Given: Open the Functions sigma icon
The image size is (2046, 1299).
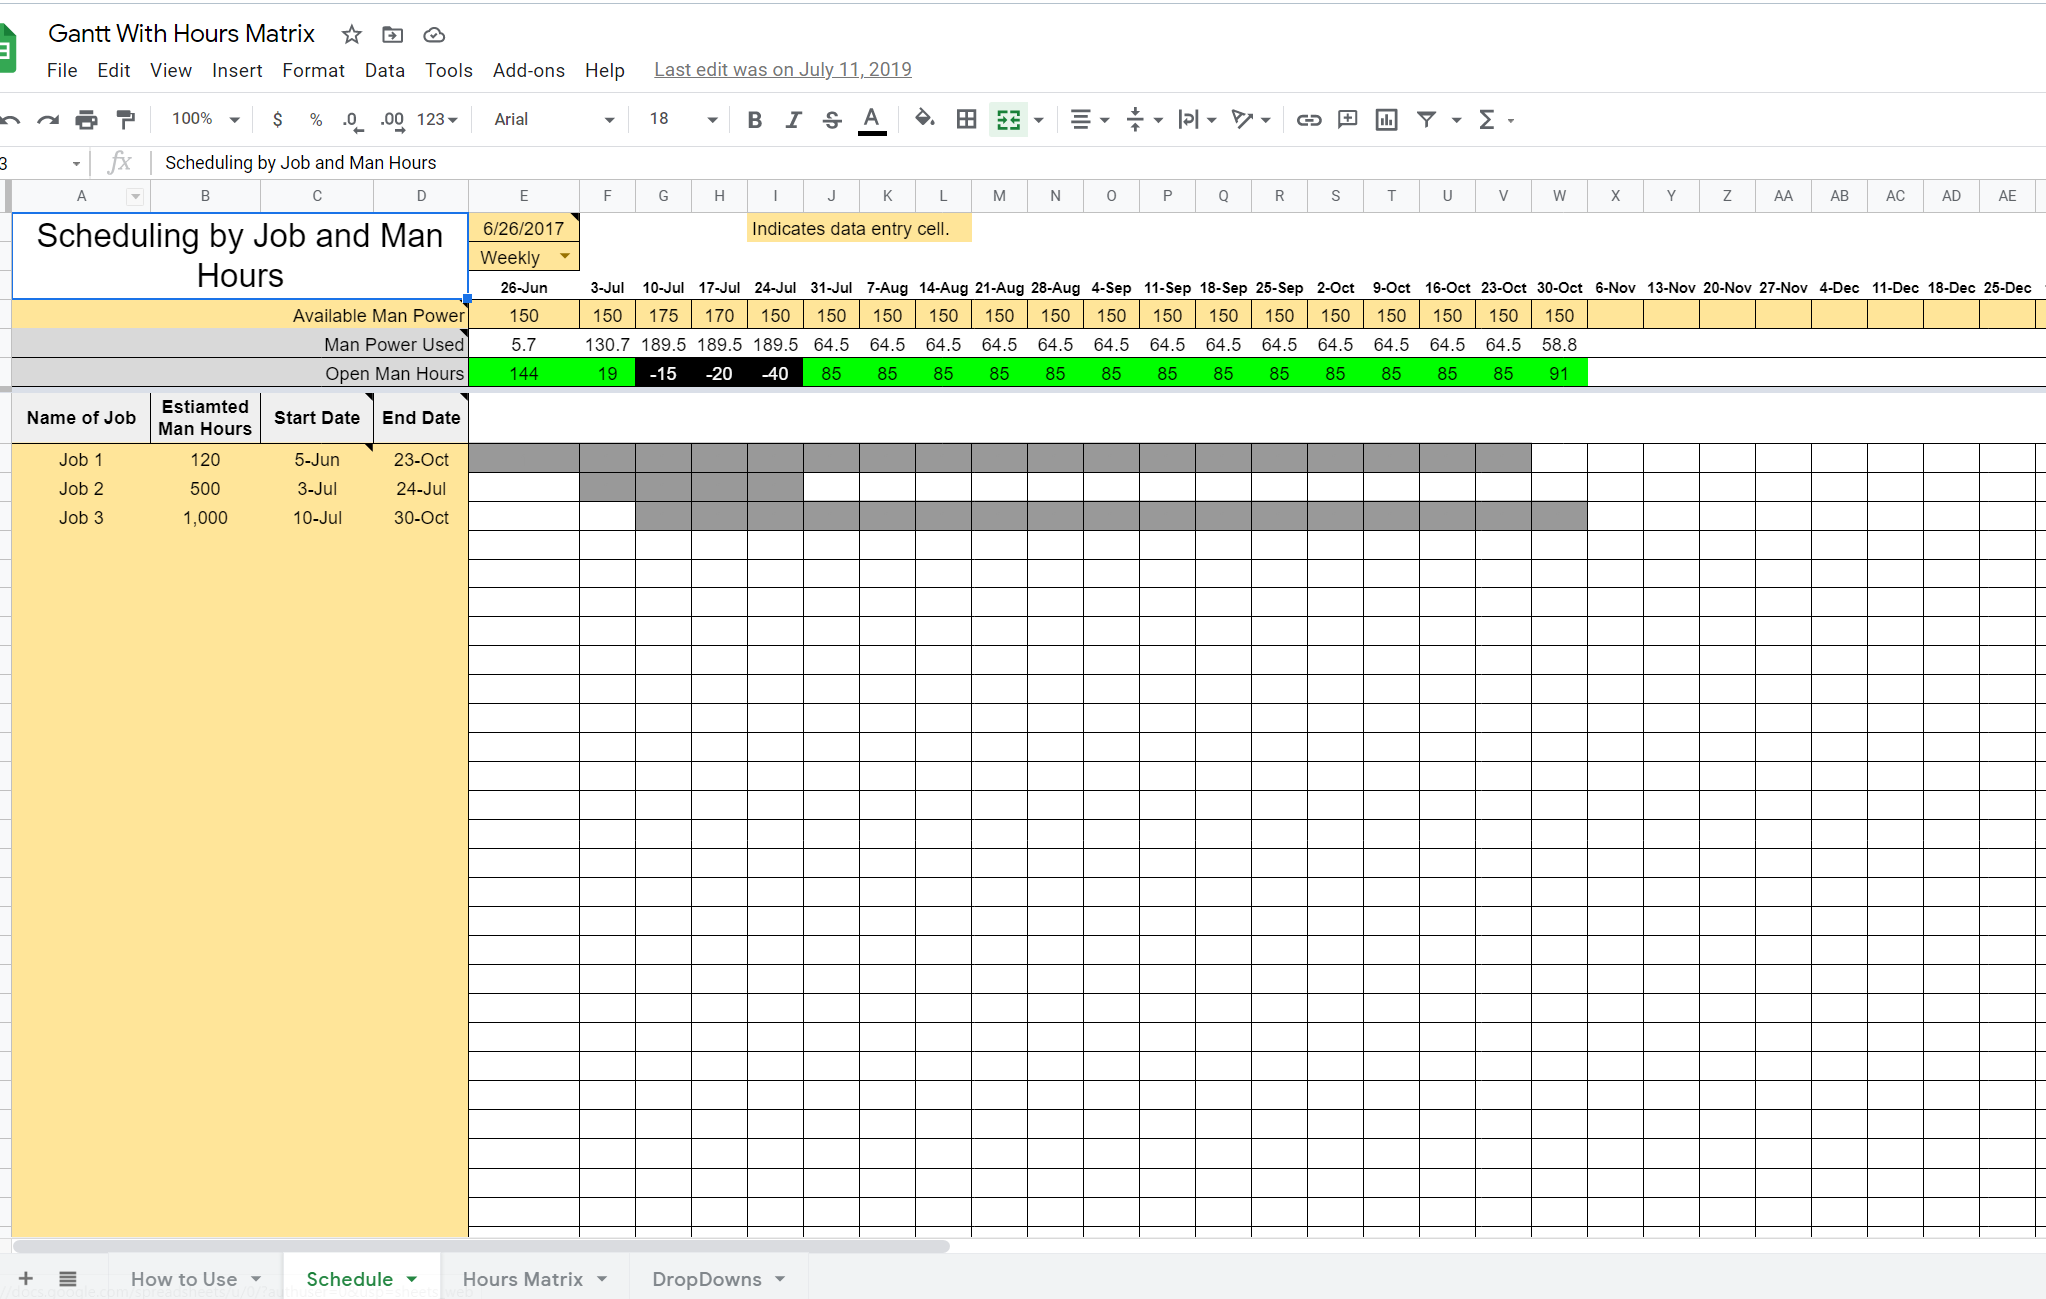Looking at the screenshot, I should click(x=1487, y=119).
